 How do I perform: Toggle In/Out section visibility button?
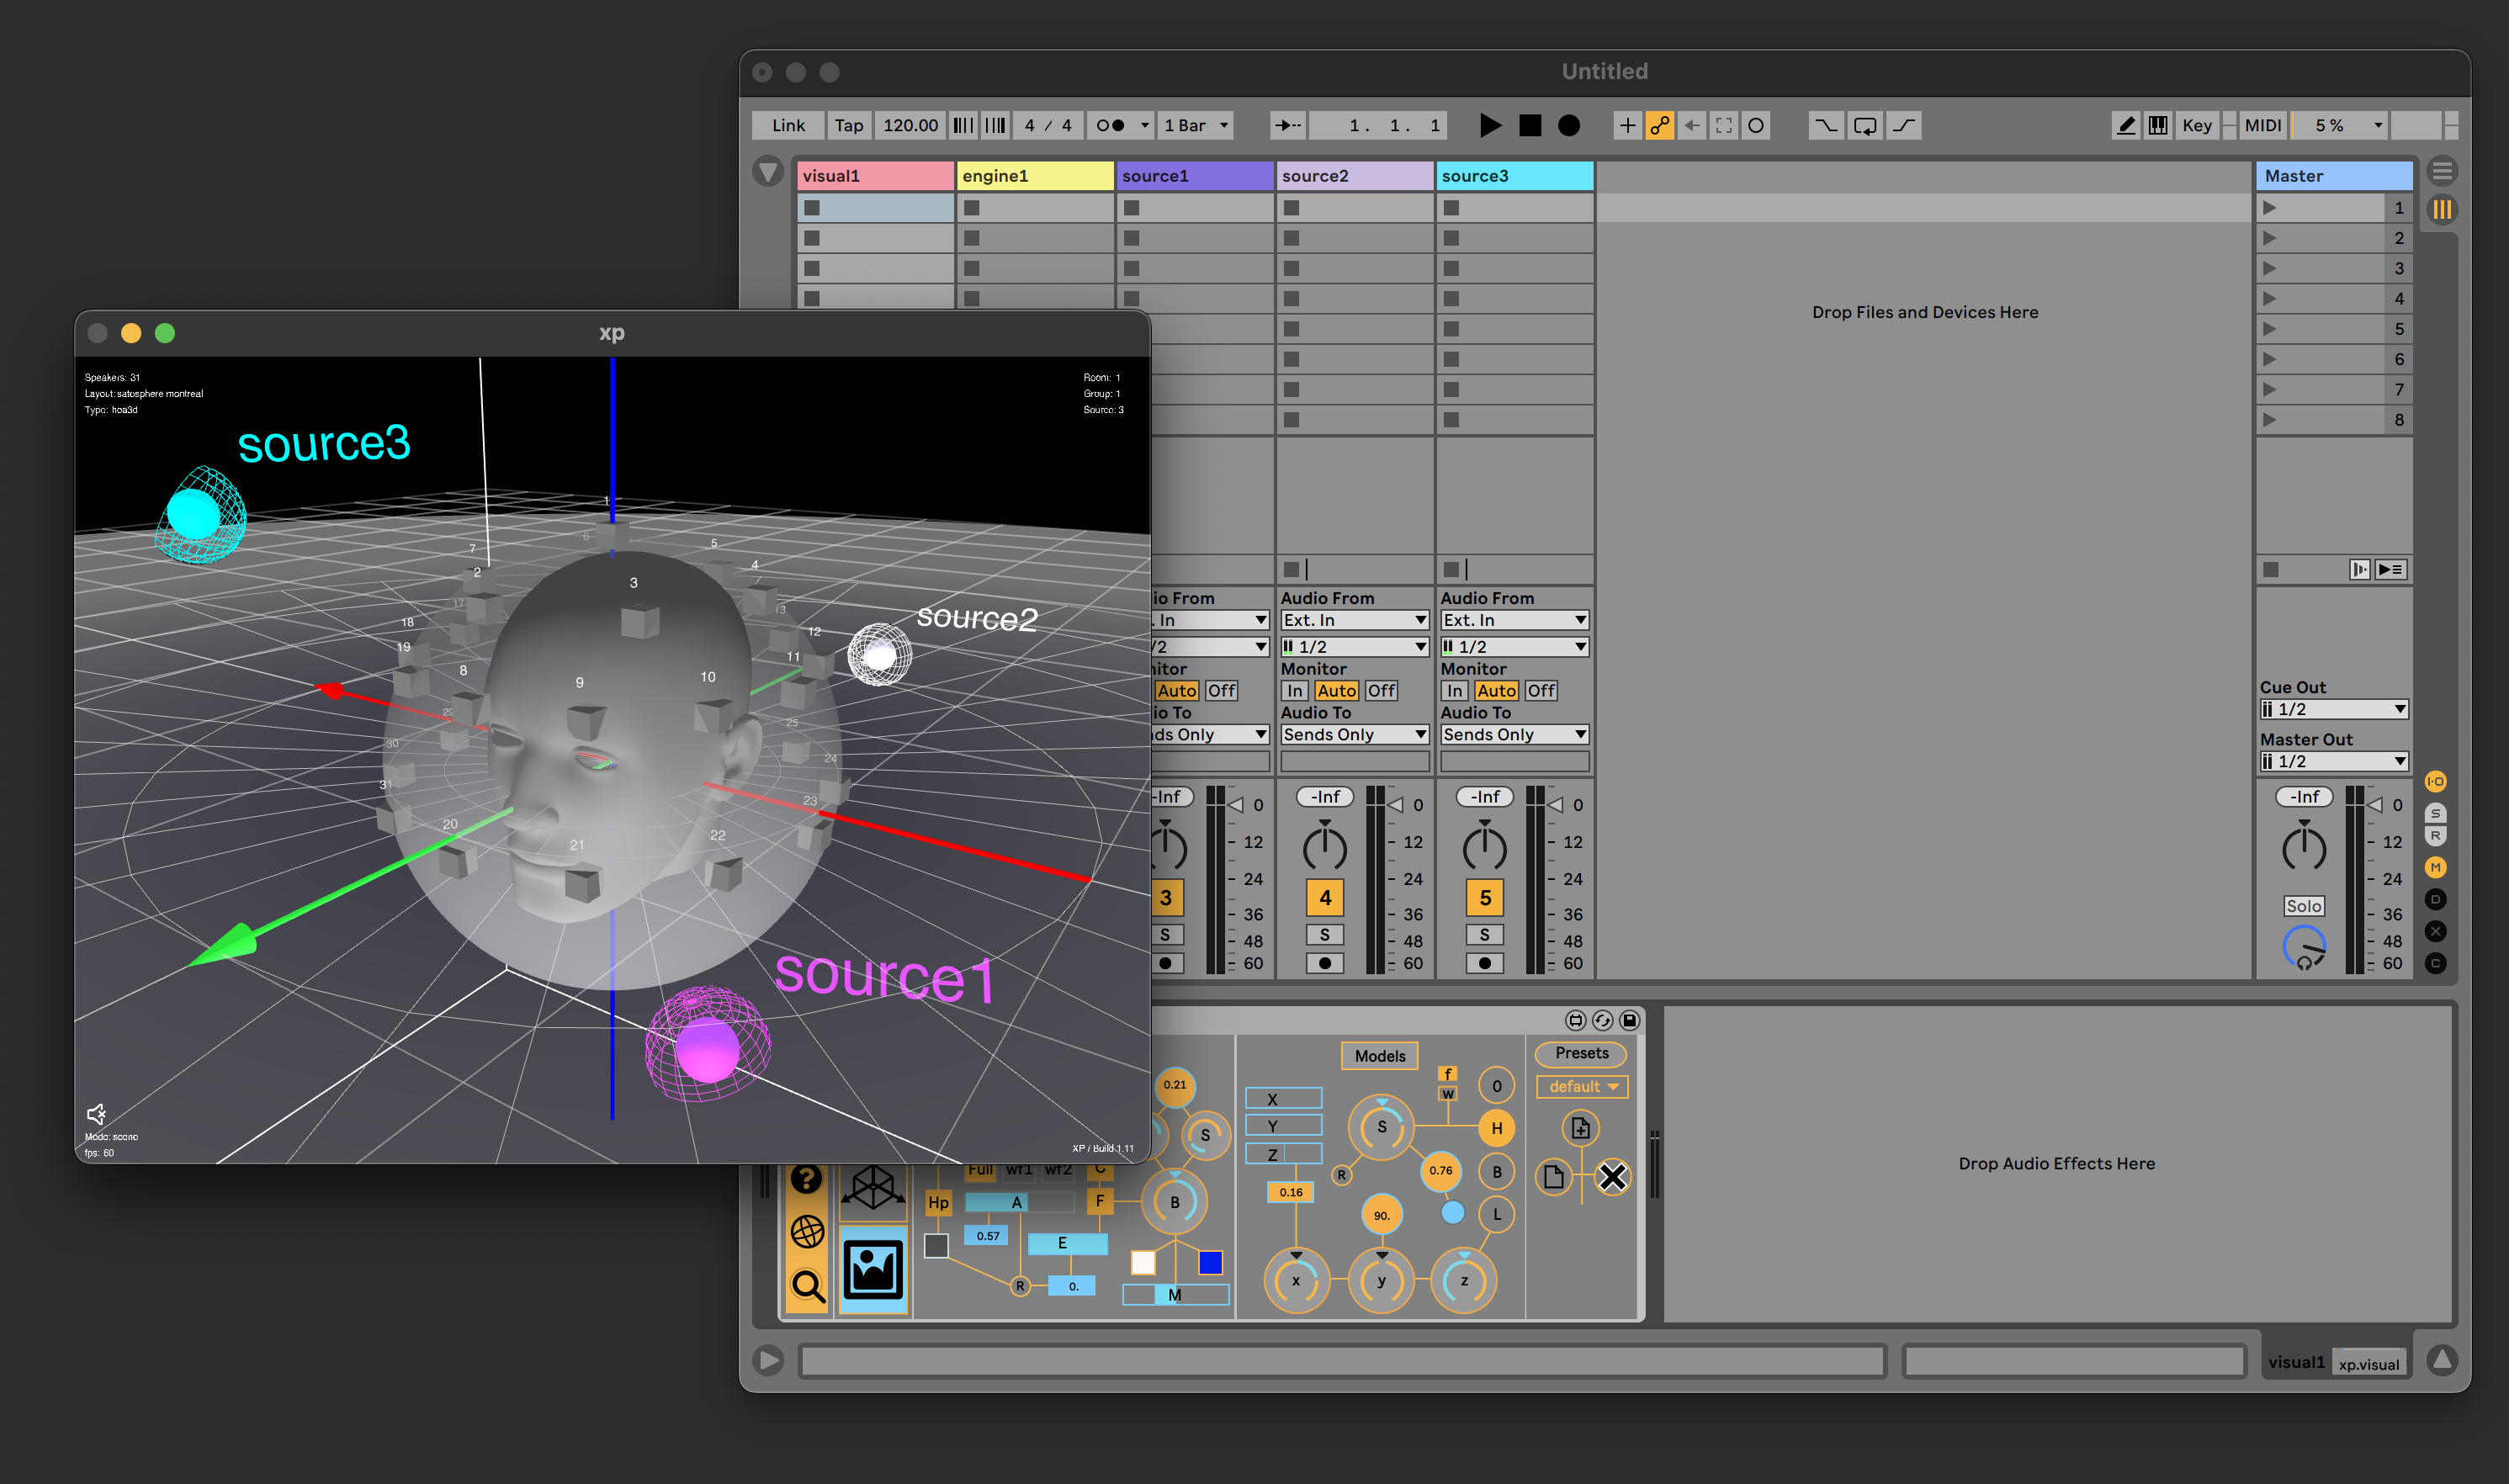tap(2436, 782)
